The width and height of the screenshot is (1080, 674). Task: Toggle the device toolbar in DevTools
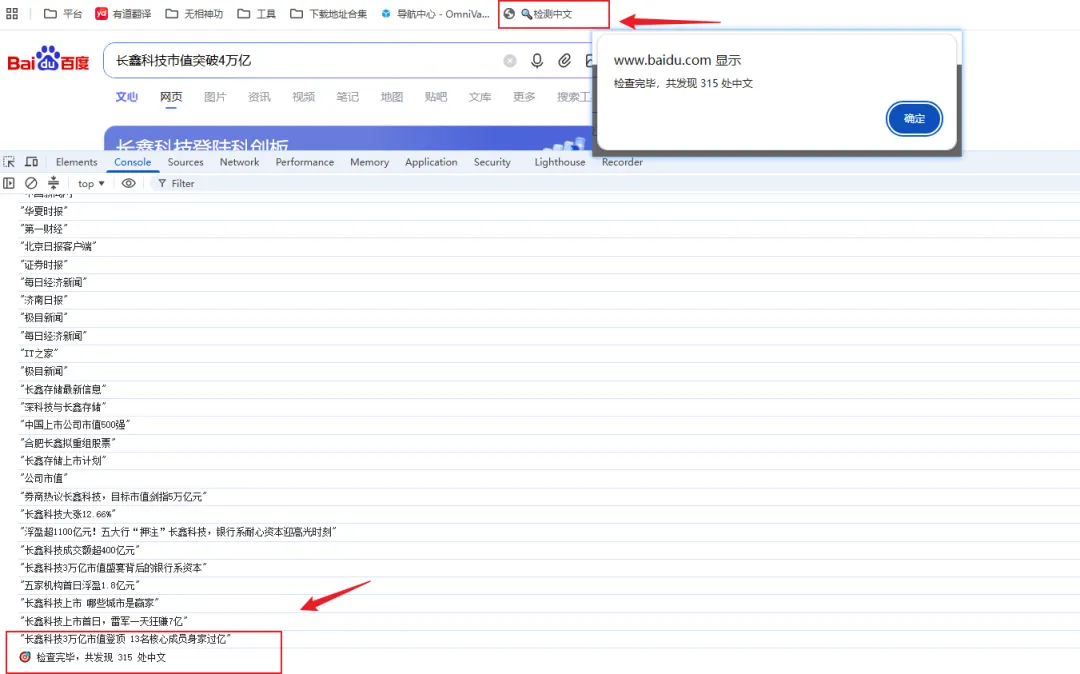32,162
